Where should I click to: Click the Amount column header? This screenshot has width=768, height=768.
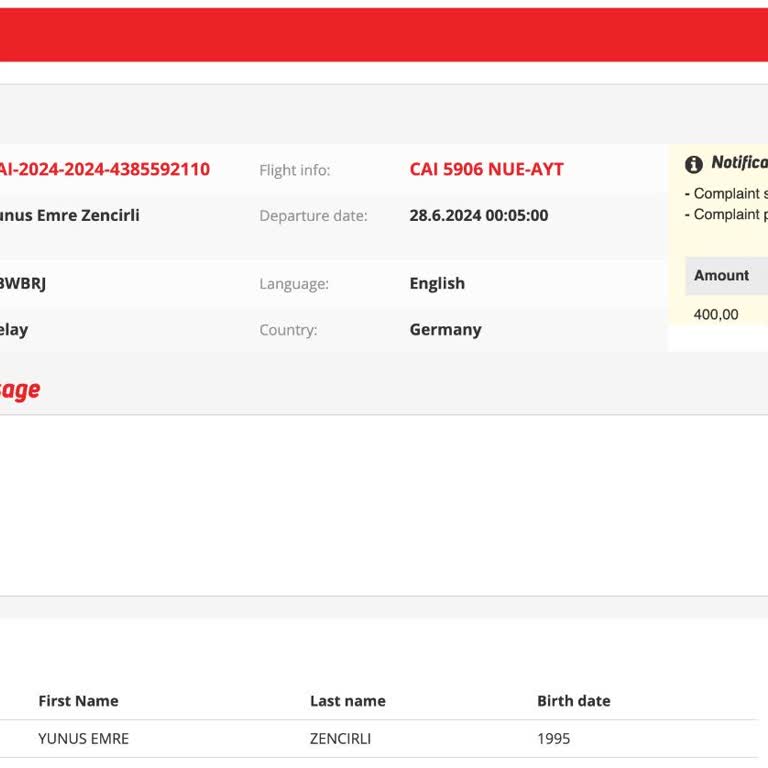[x=721, y=275]
